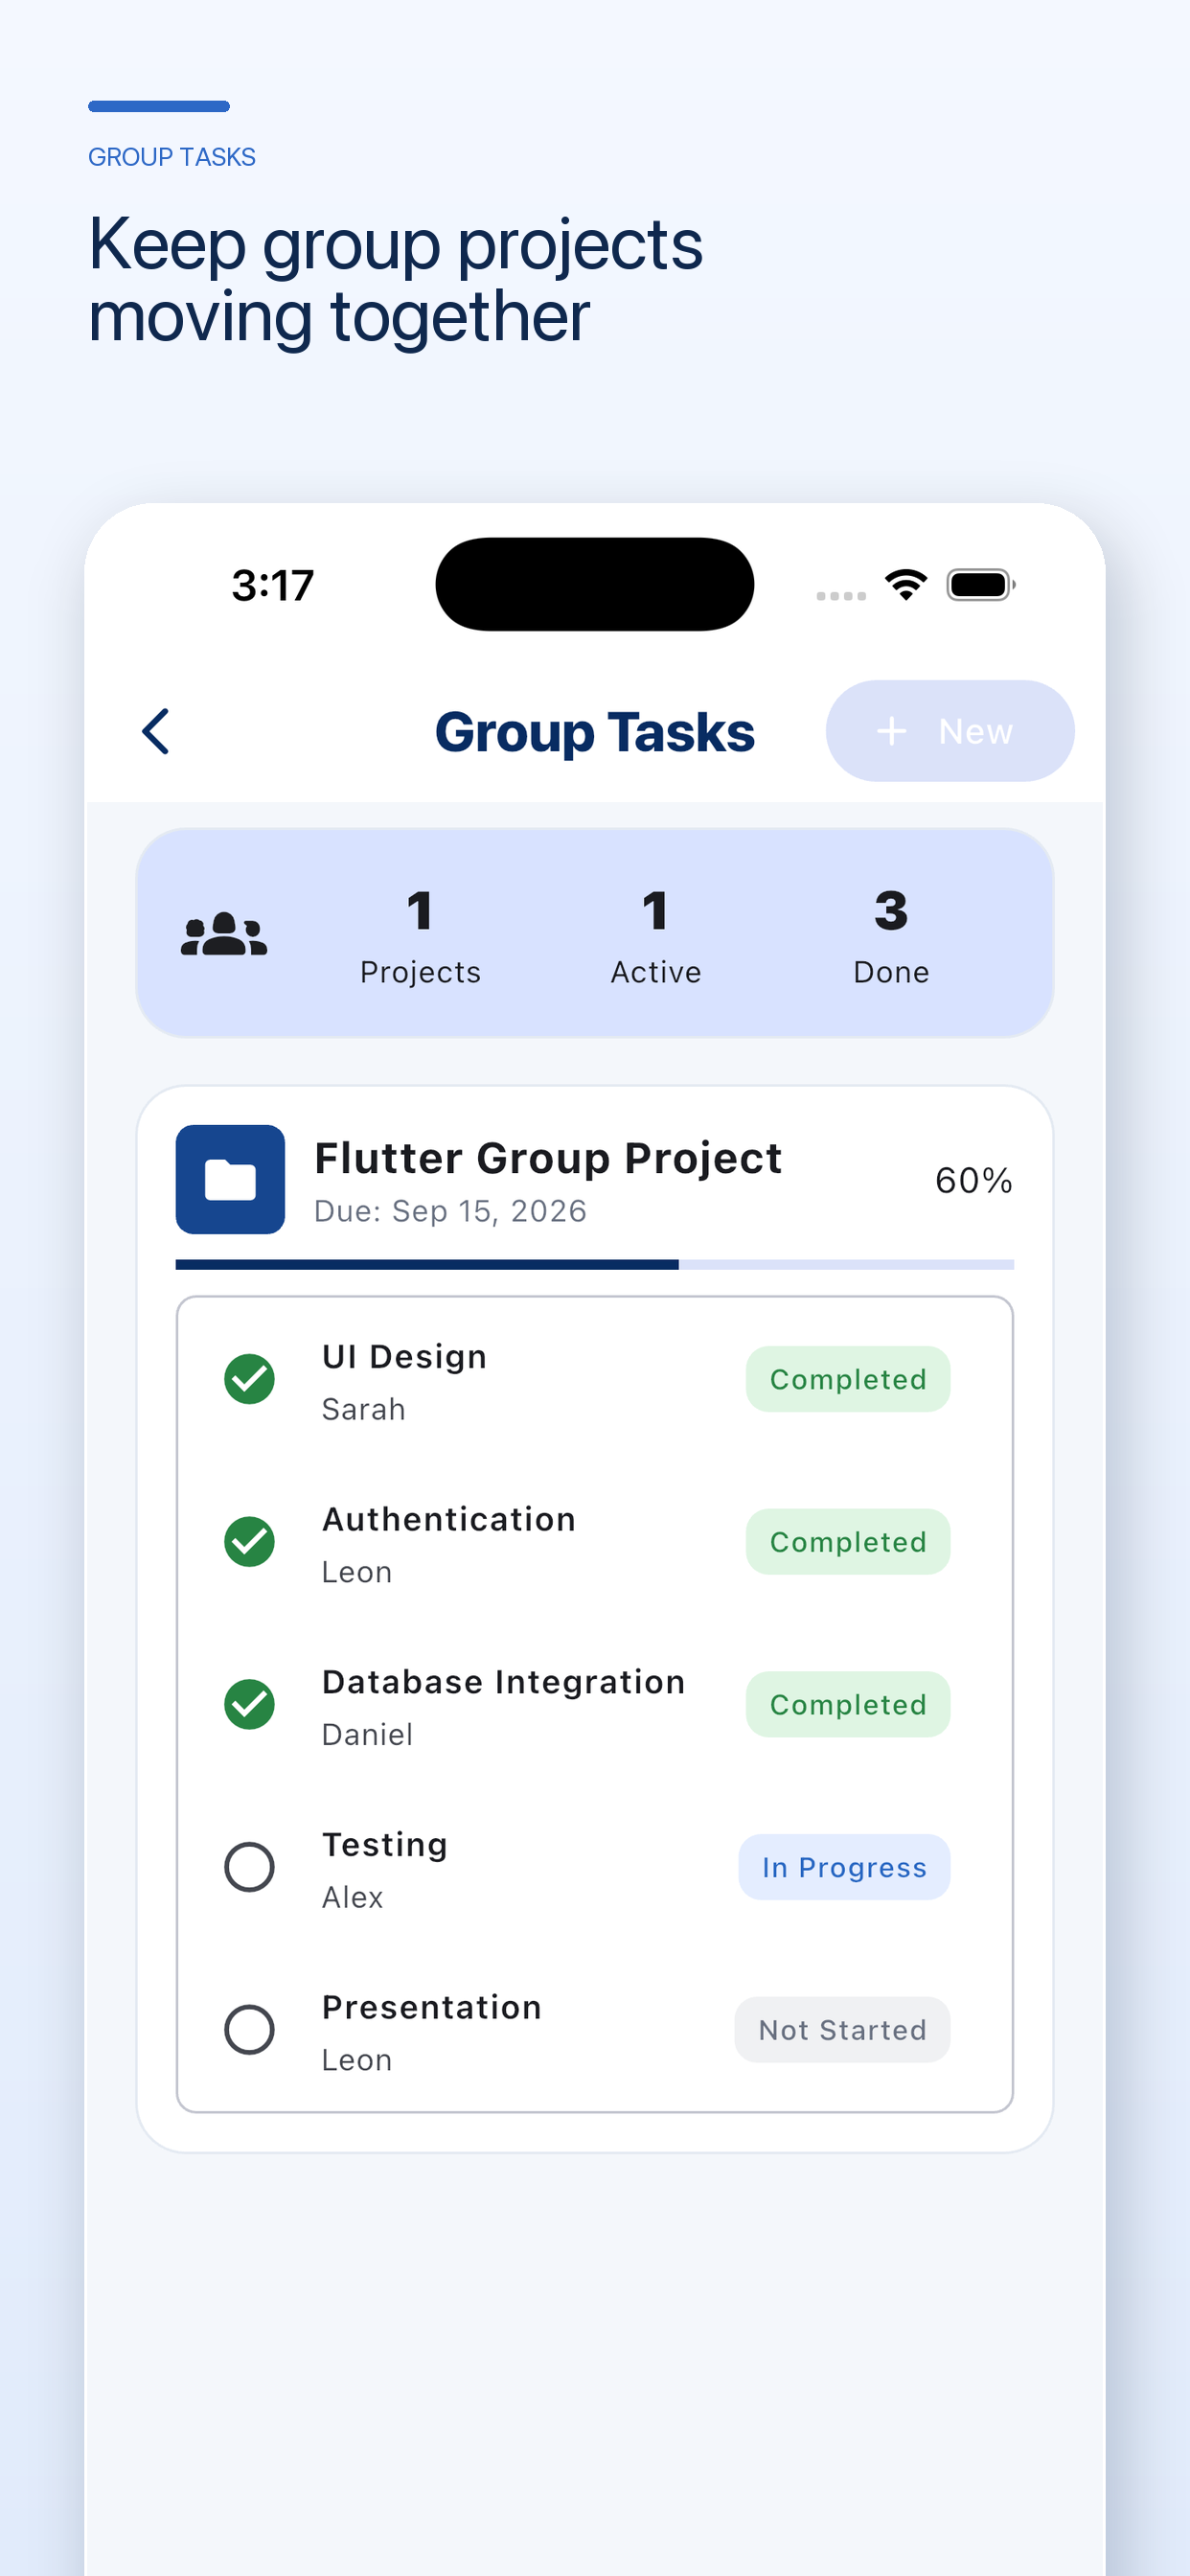Tap the blue folder project icon

230,1179
